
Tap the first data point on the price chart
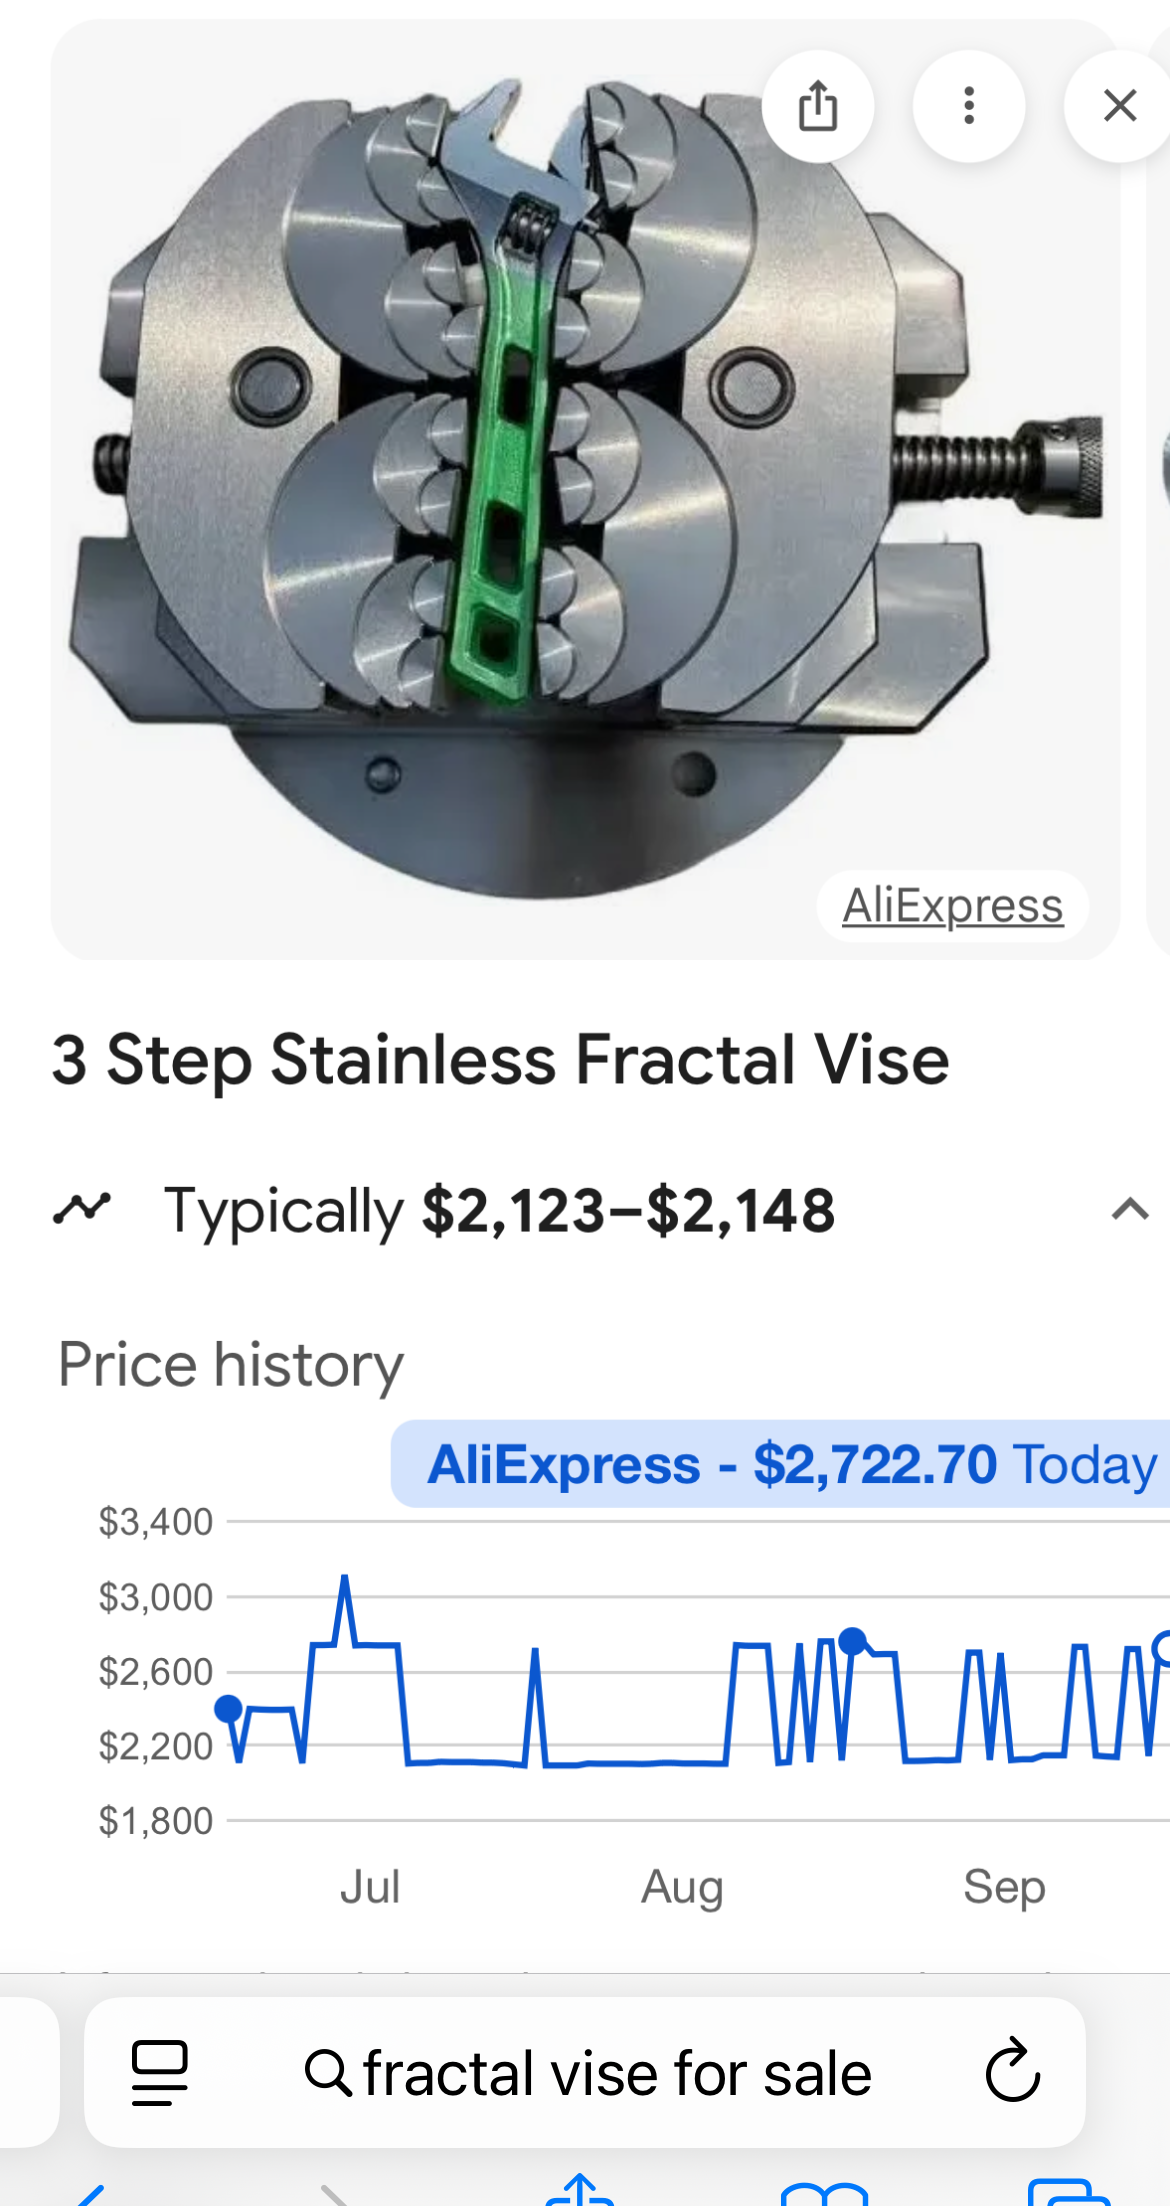point(229,1708)
